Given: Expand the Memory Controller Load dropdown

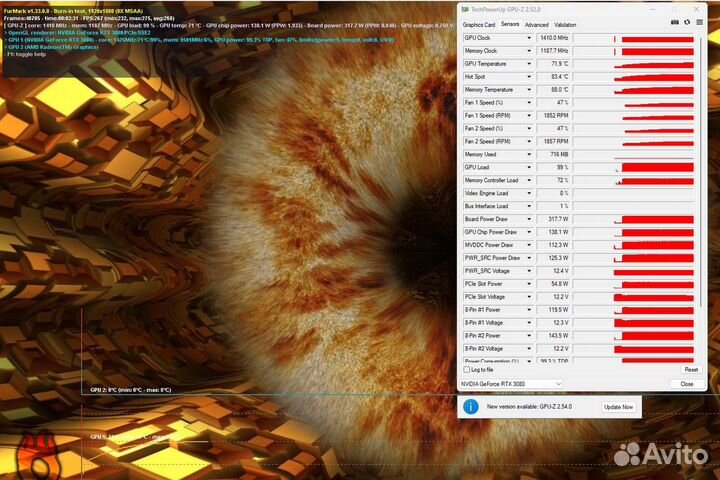Looking at the screenshot, I should pos(529,181).
